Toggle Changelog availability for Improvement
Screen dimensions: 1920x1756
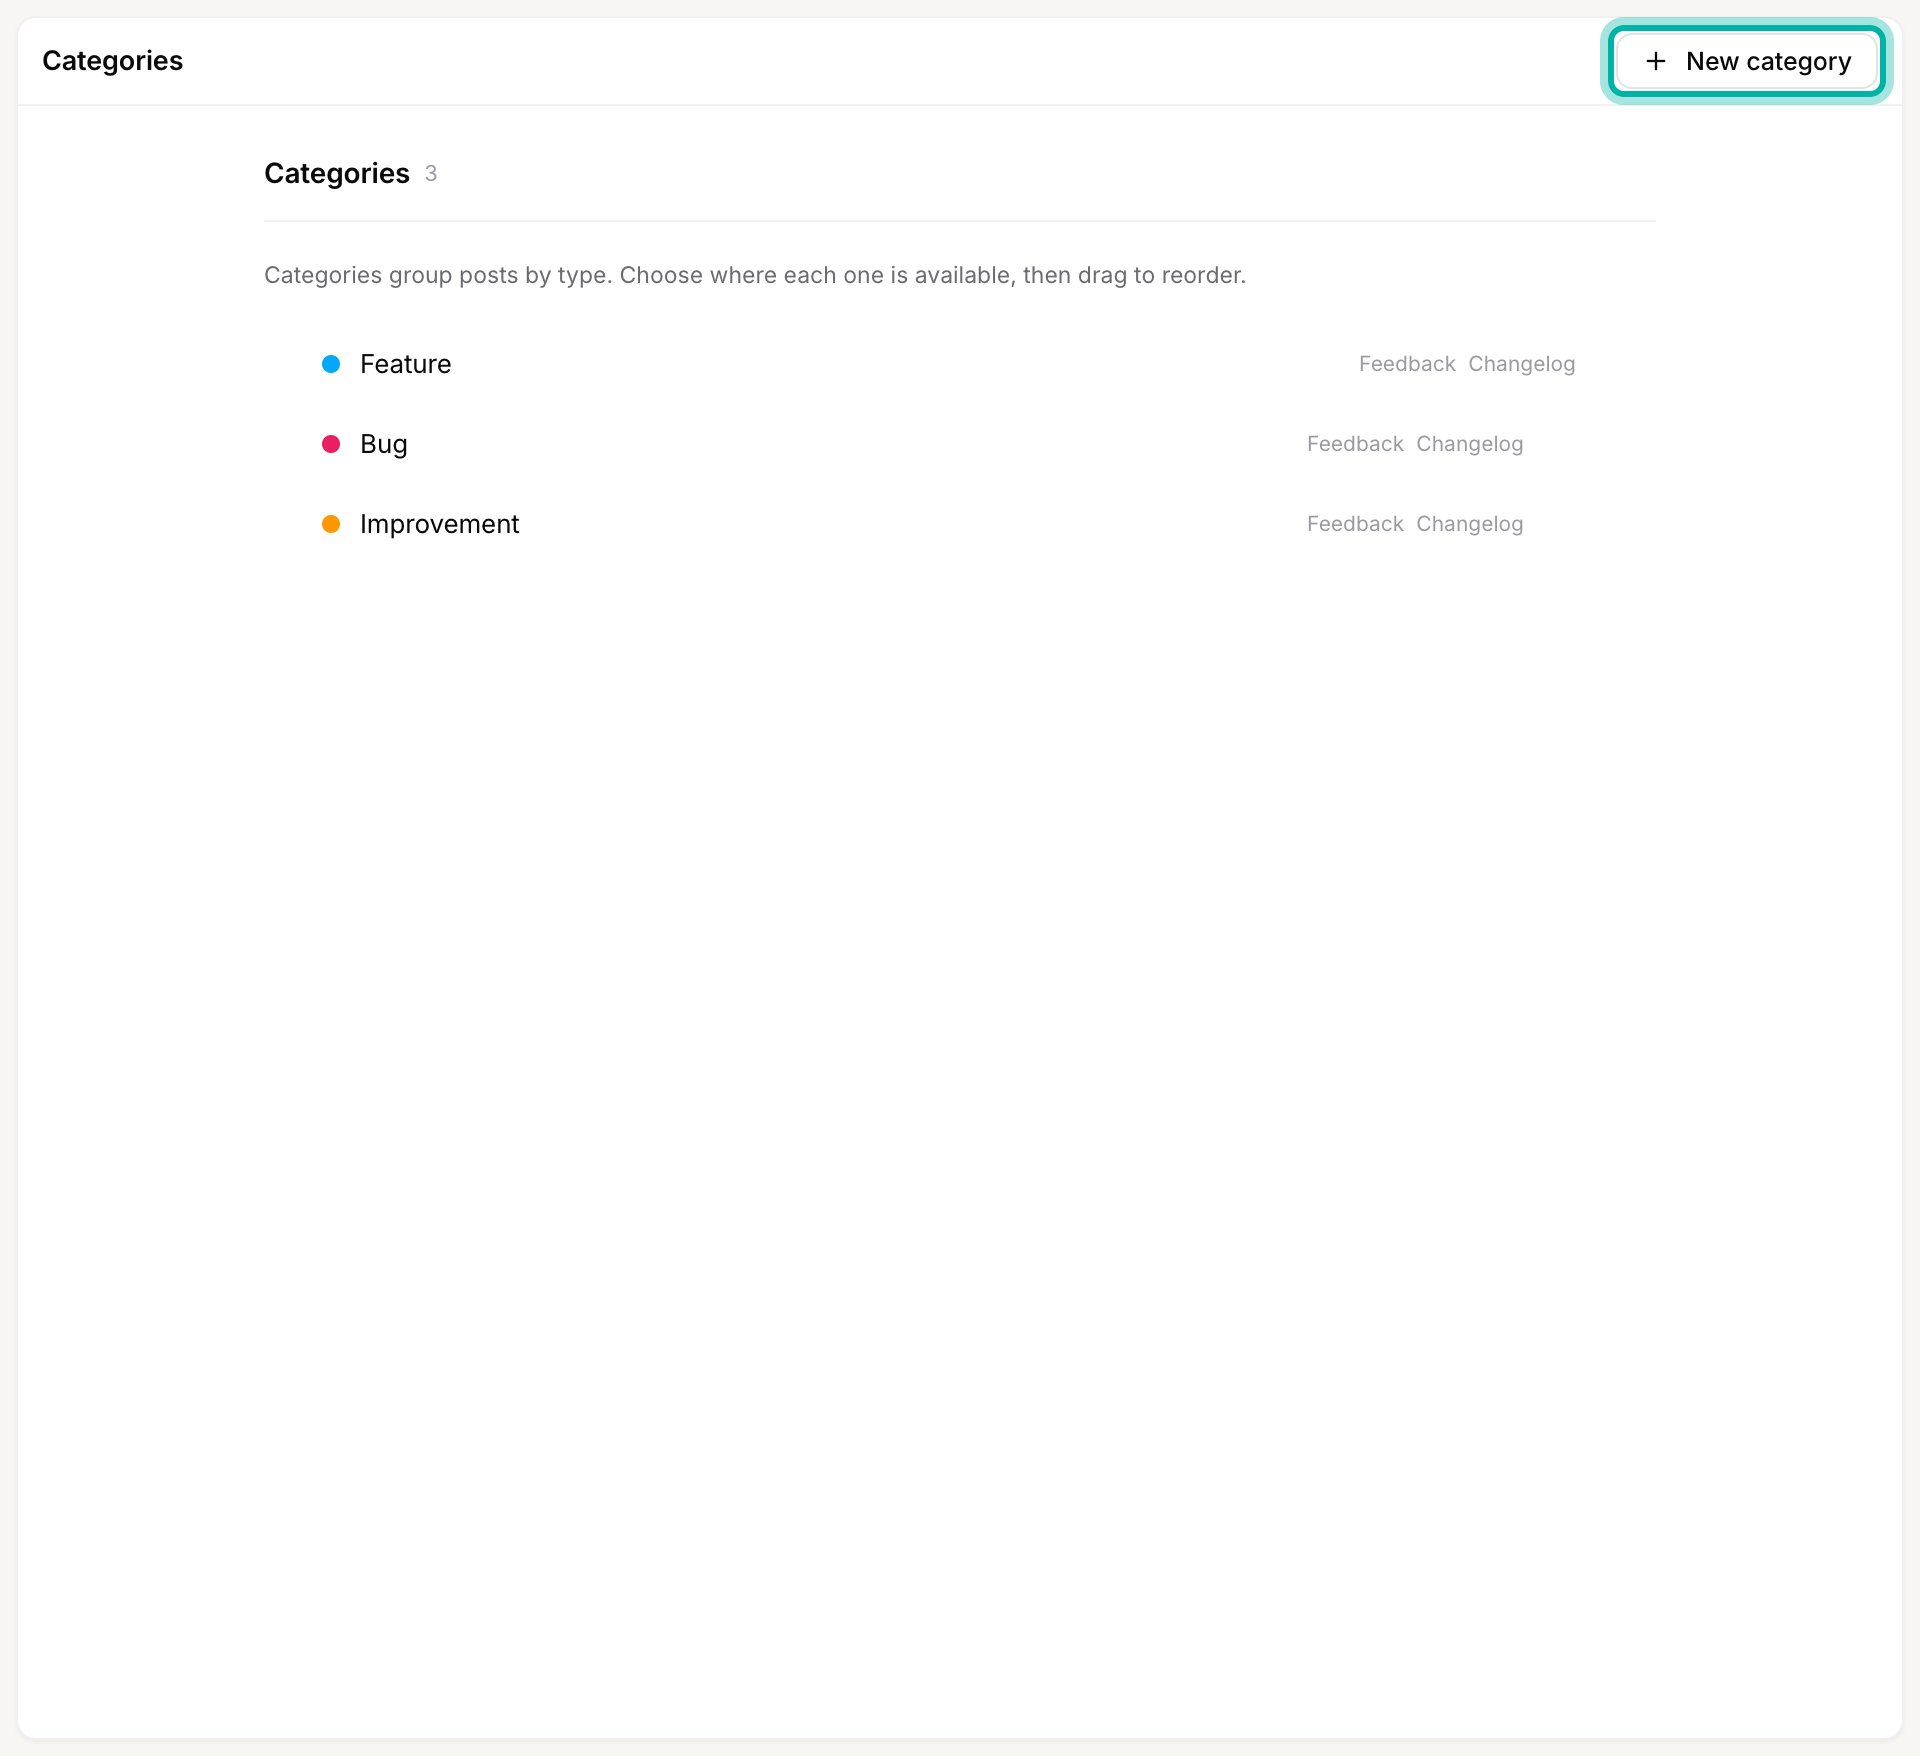pyautogui.click(x=1470, y=524)
